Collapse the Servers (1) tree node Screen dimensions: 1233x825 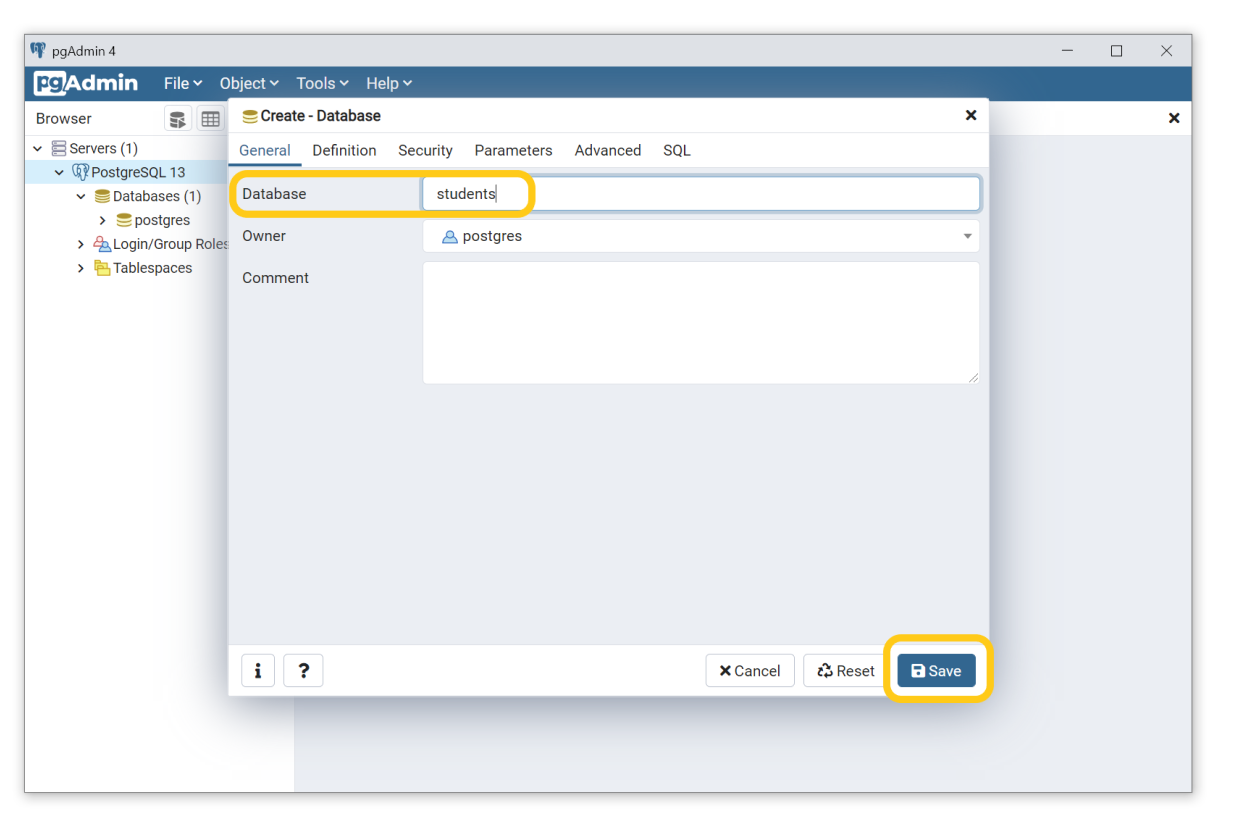point(38,148)
